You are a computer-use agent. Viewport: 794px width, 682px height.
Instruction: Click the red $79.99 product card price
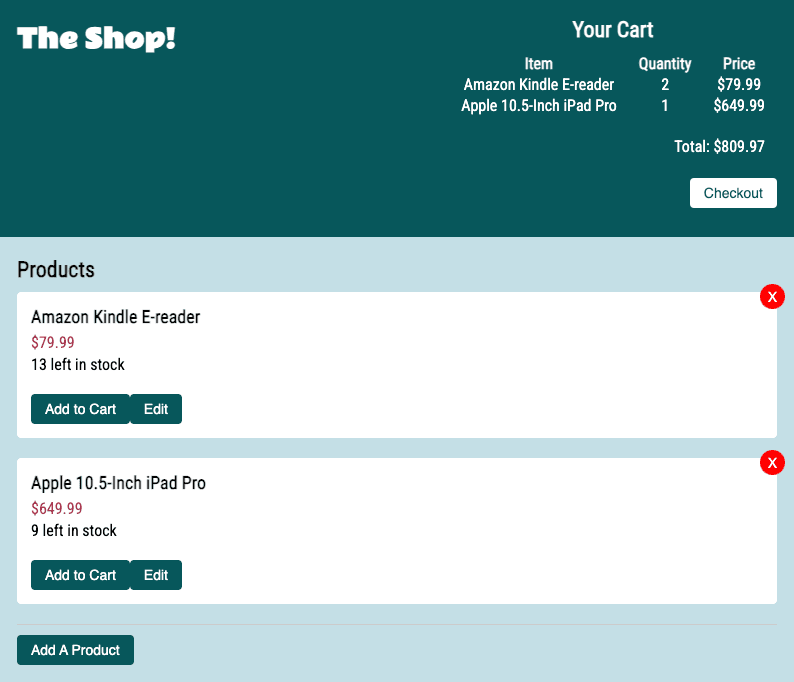(x=53, y=342)
